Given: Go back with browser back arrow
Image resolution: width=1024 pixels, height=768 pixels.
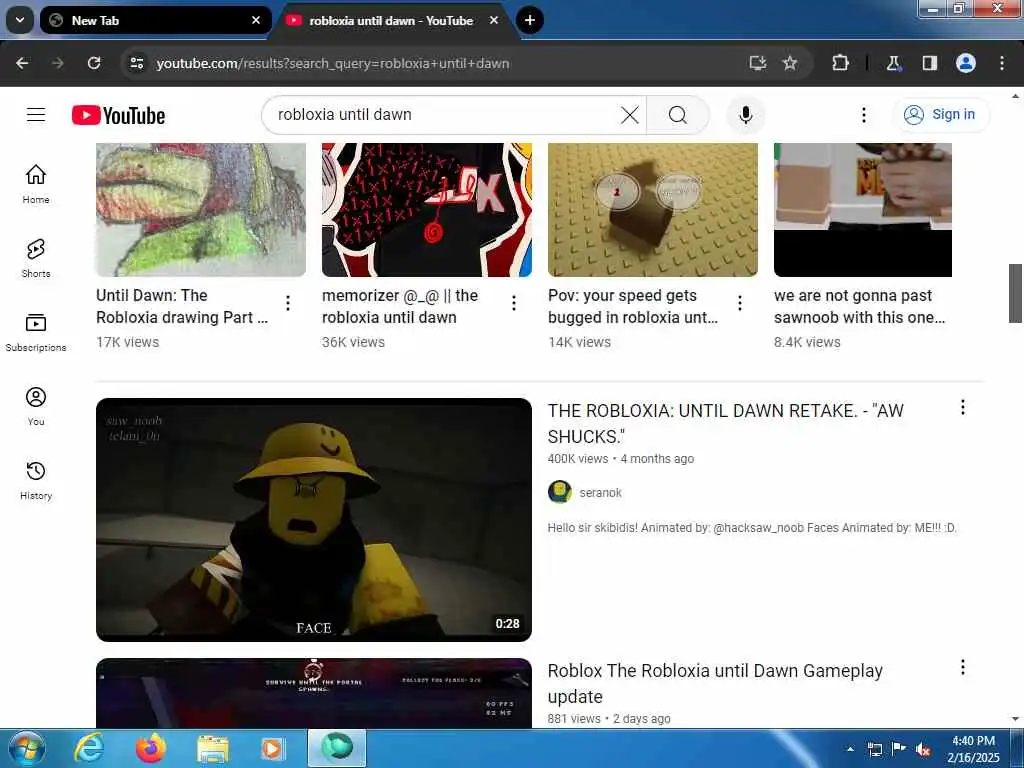Looking at the screenshot, I should pos(22,63).
